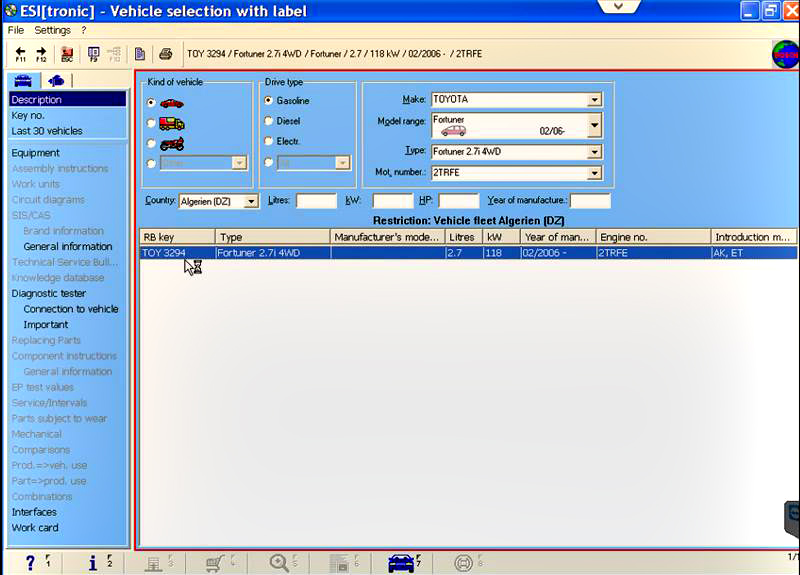Click the forward arrow F12 toolbar icon
Viewport: 800px width, 575px height.
coord(41,54)
